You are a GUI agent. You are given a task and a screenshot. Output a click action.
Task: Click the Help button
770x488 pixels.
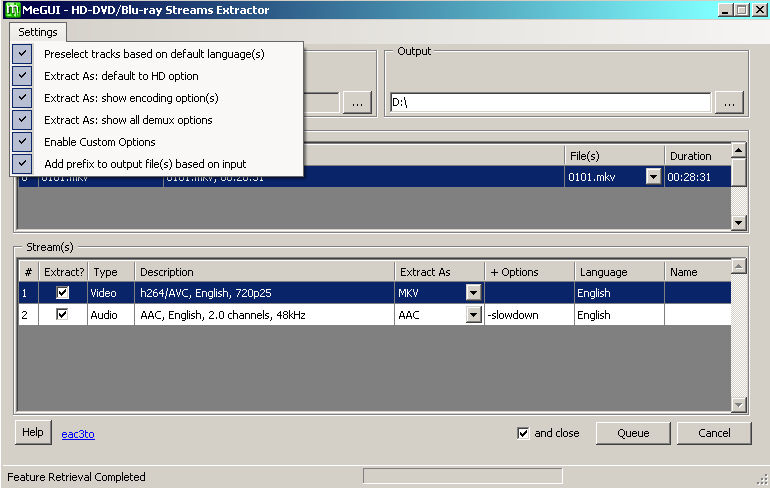pos(33,433)
